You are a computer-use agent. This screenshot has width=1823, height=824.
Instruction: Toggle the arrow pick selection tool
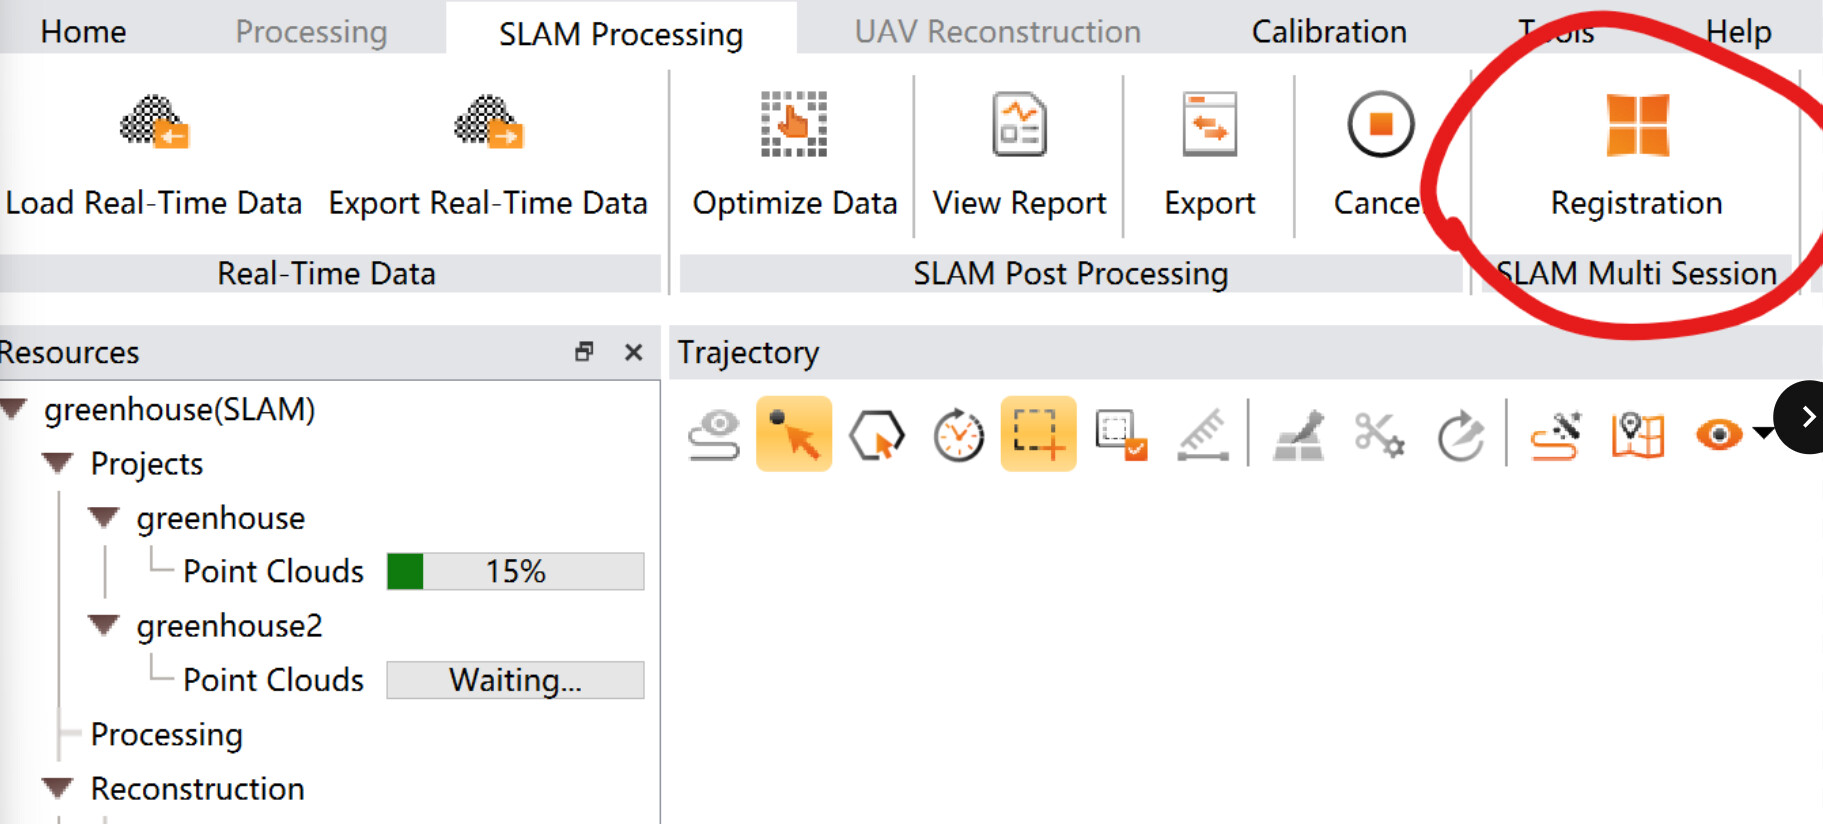click(794, 434)
